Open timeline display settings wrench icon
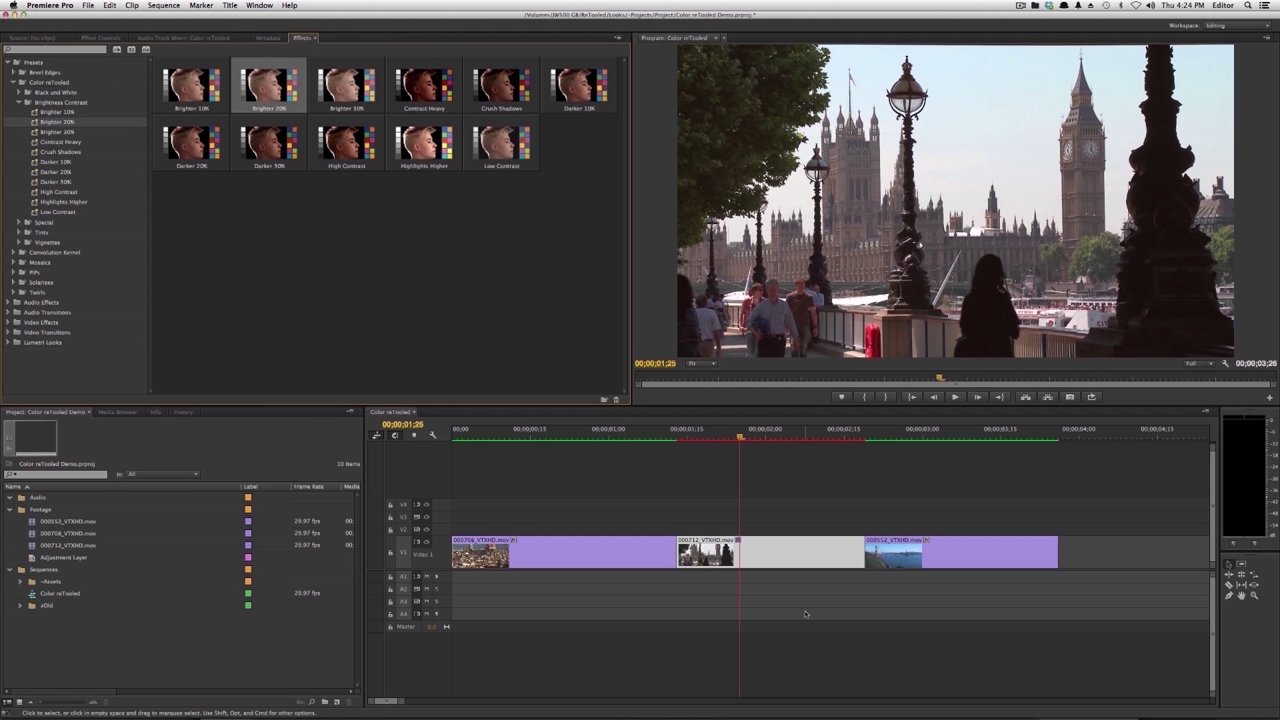1280x720 pixels. click(x=432, y=435)
